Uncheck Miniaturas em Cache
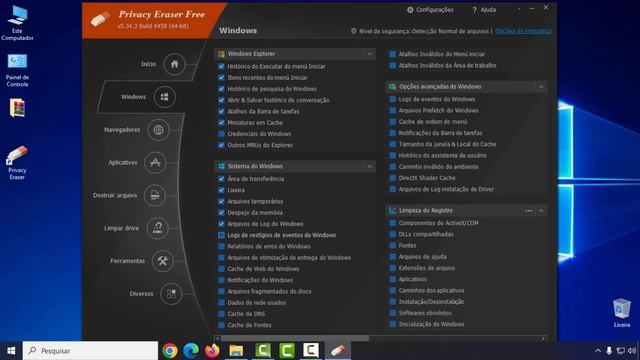 (x=222, y=122)
